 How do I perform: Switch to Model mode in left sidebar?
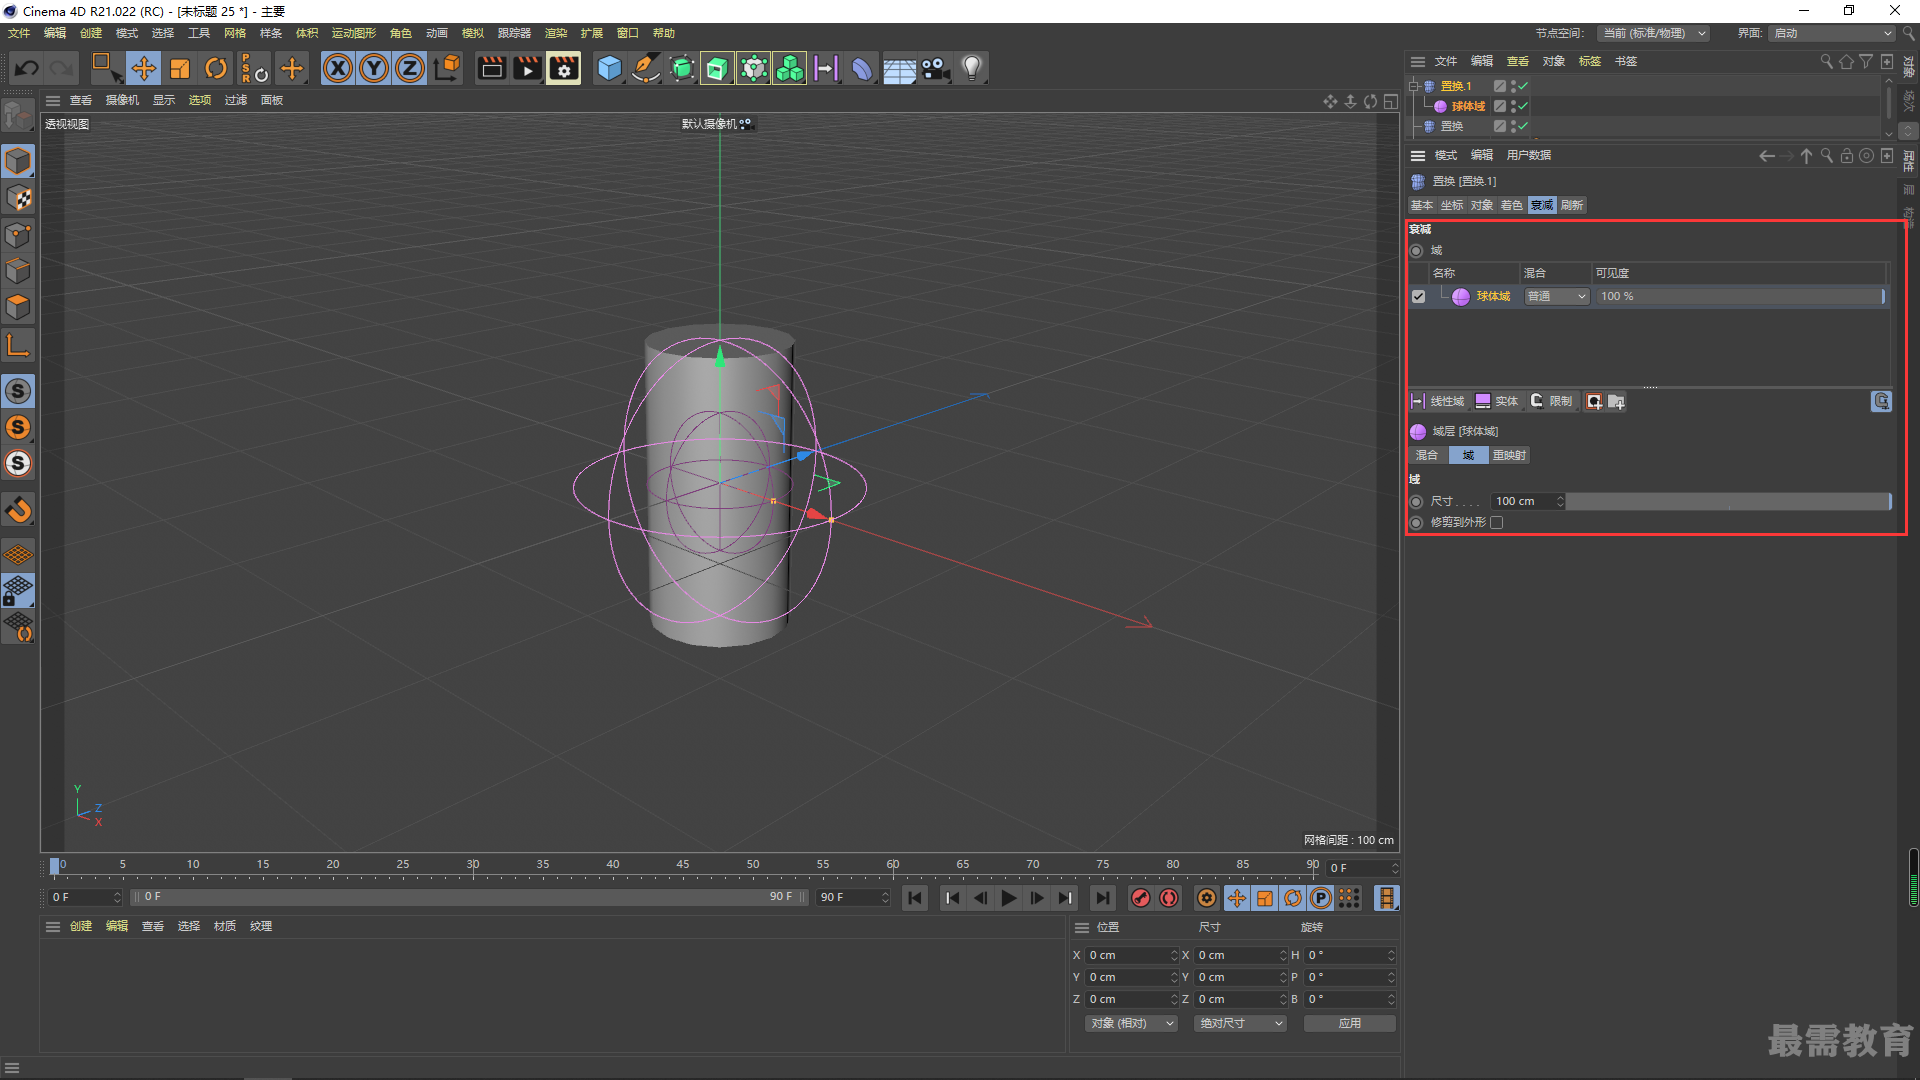[x=18, y=161]
